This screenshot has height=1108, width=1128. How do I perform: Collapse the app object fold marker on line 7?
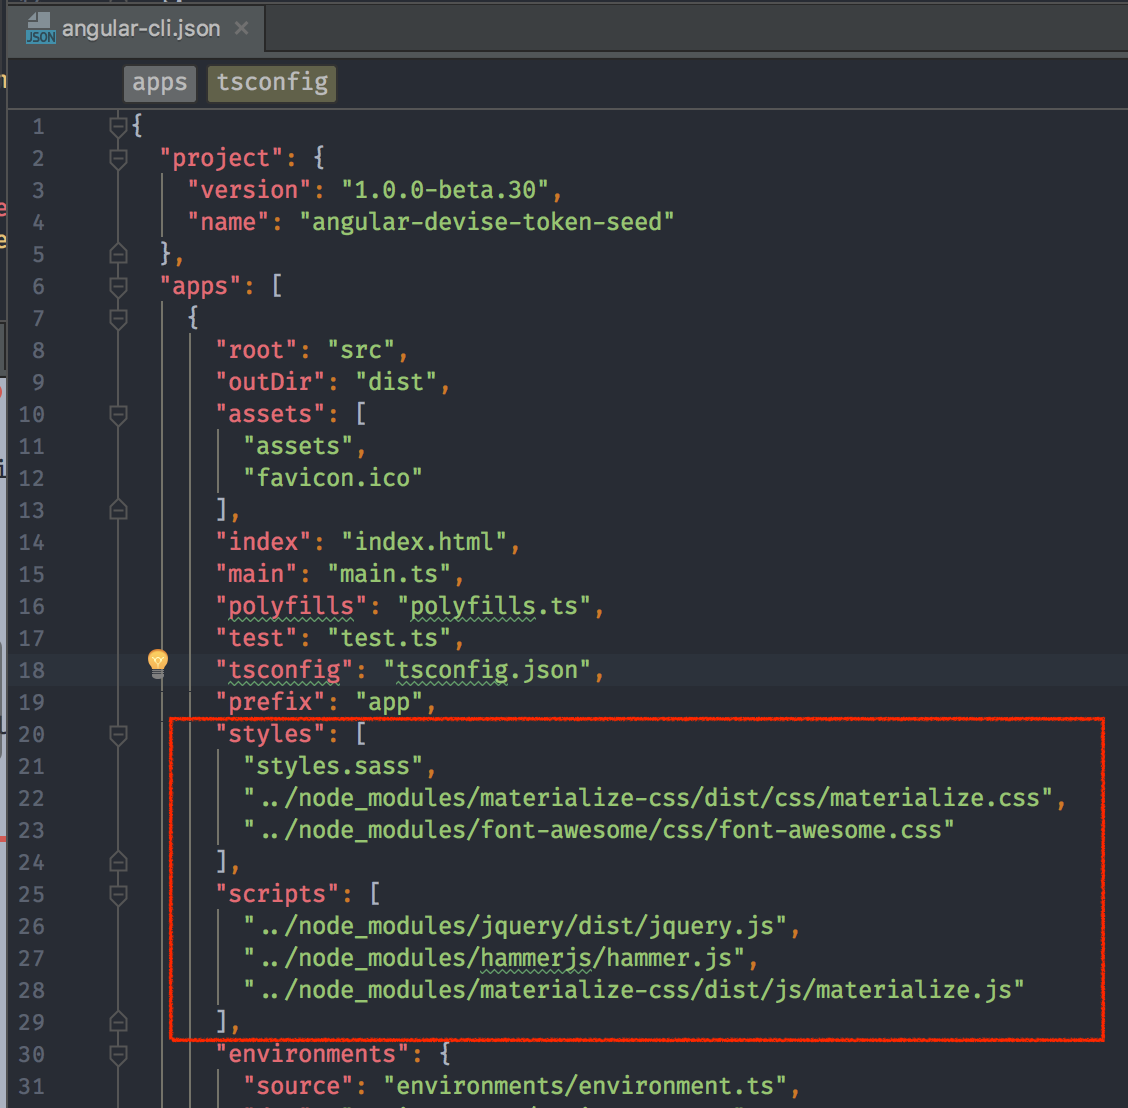click(x=117, y=318)
